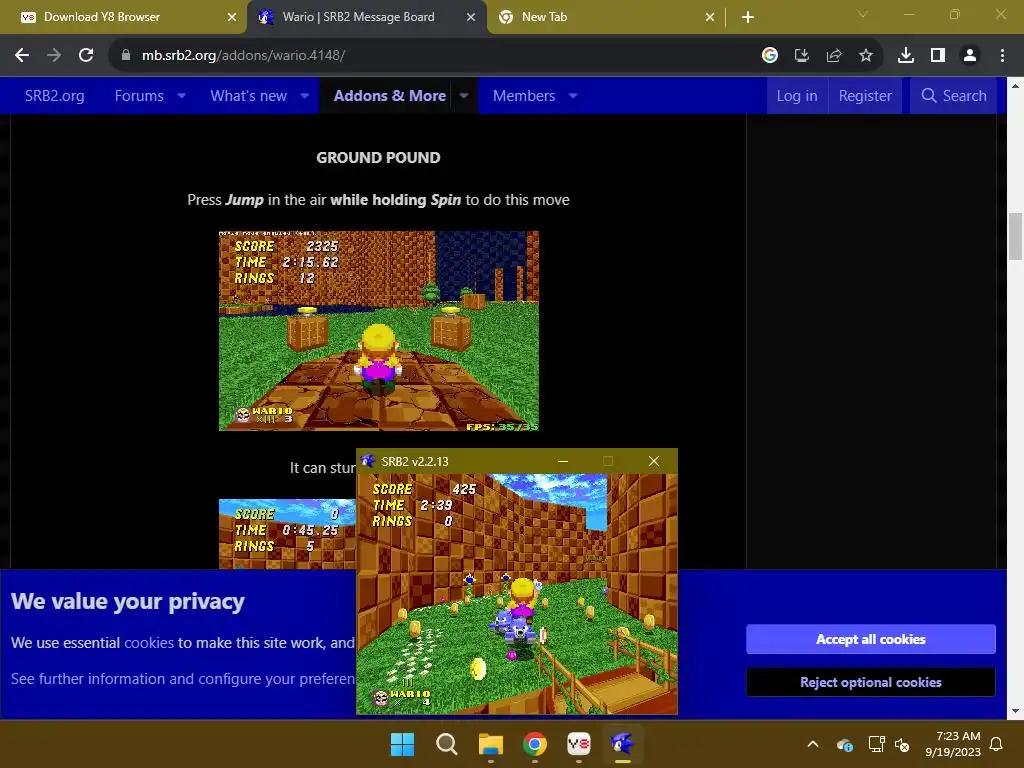
Task: Click the address bar URL field
Action: 431,56
